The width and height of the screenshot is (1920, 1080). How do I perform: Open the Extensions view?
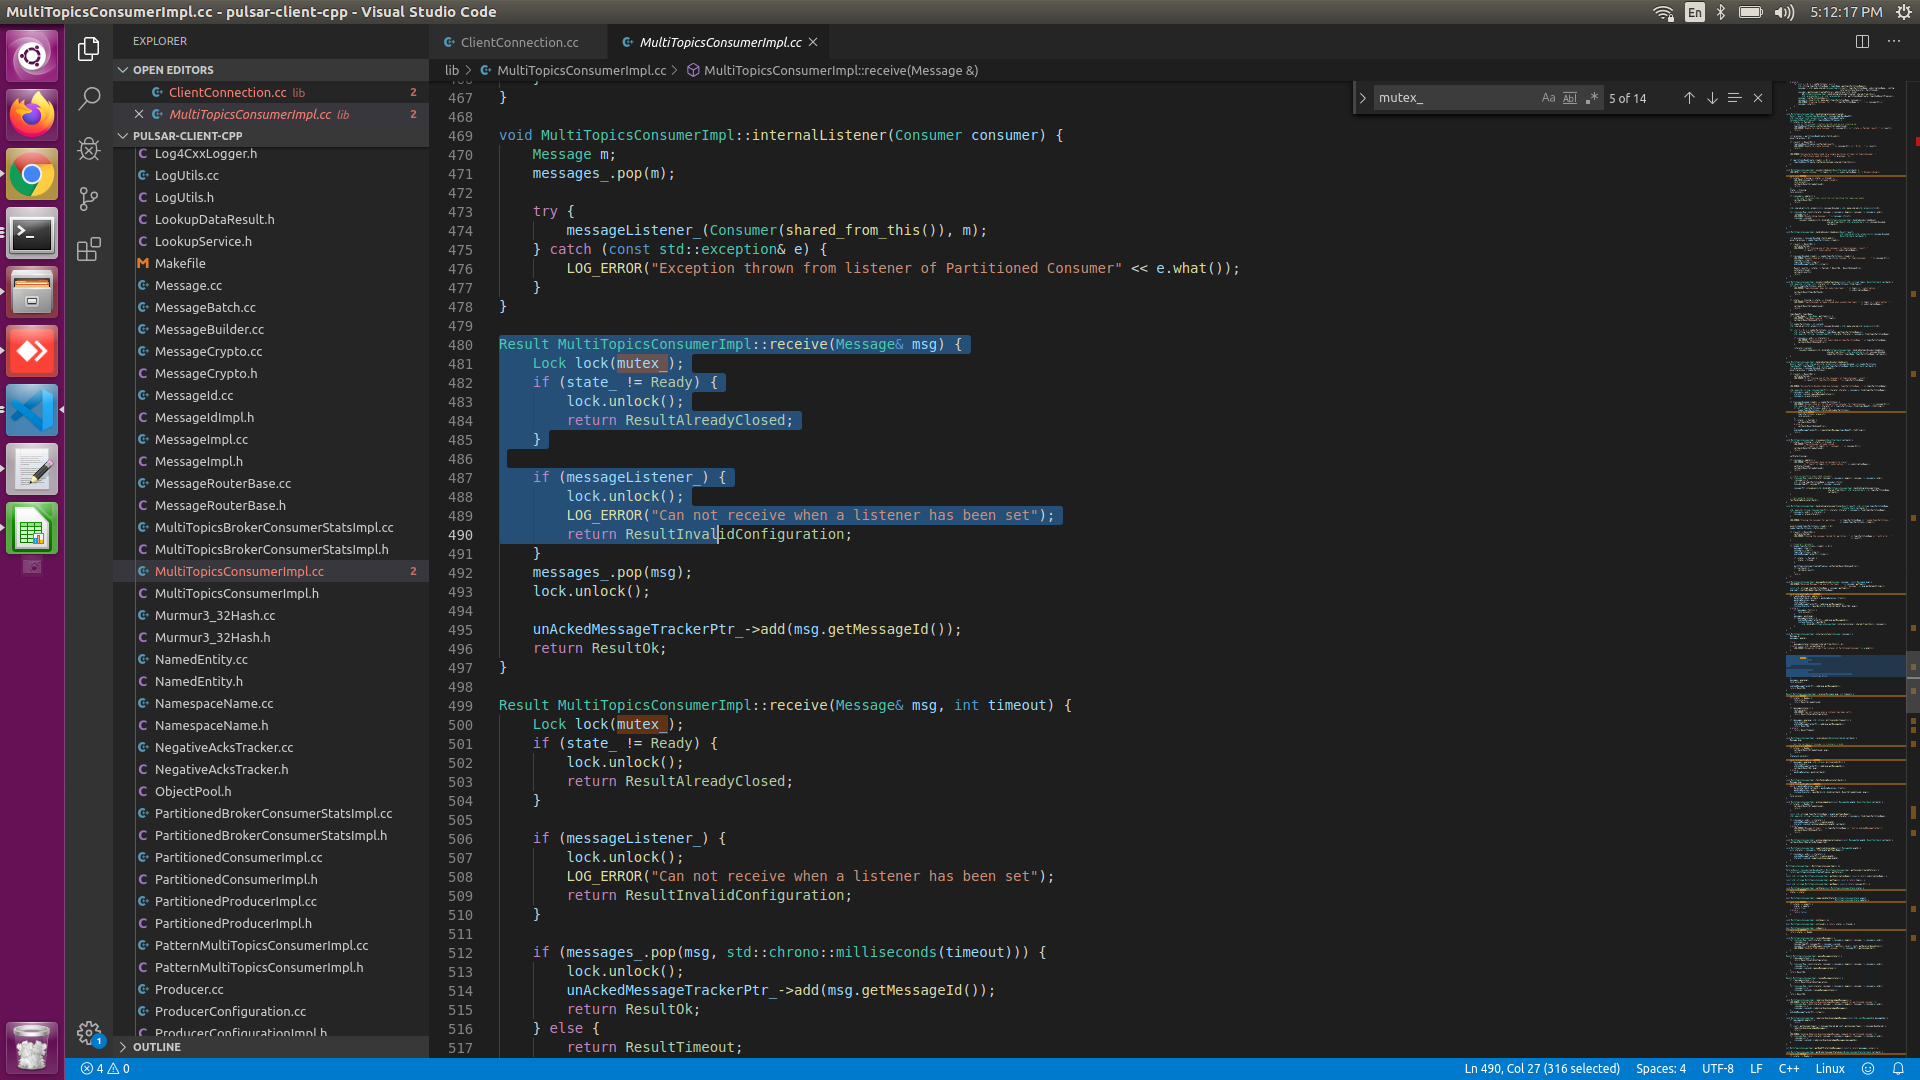click(89, 249)
